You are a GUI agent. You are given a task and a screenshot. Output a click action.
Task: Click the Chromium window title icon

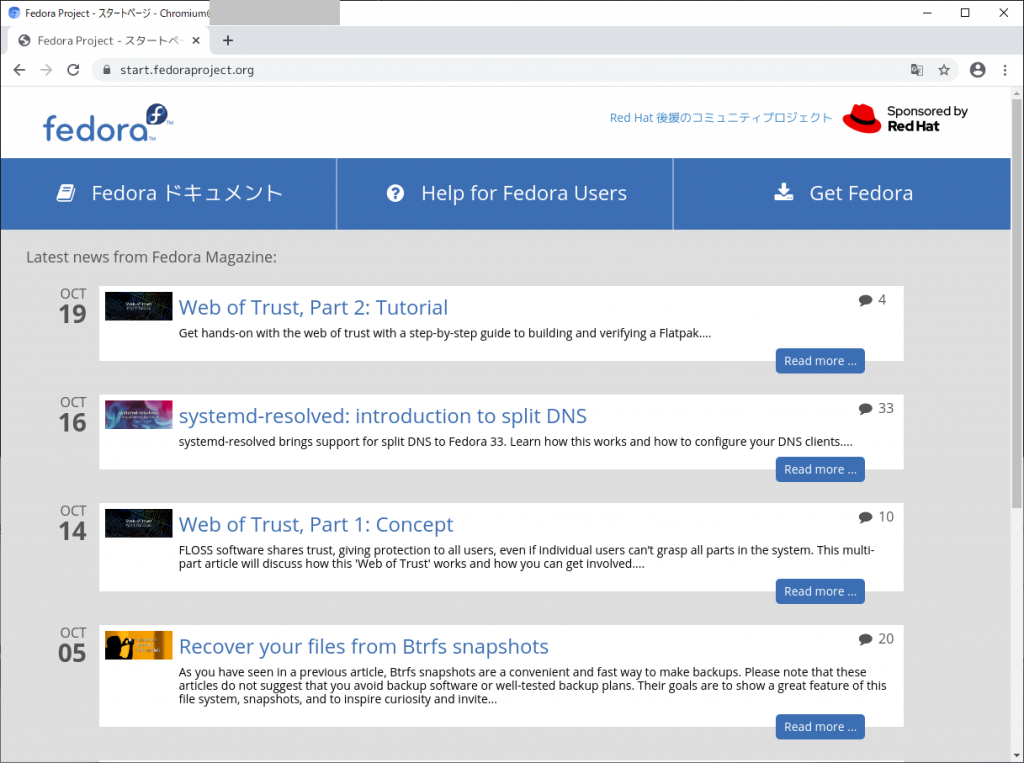(14, 12)
